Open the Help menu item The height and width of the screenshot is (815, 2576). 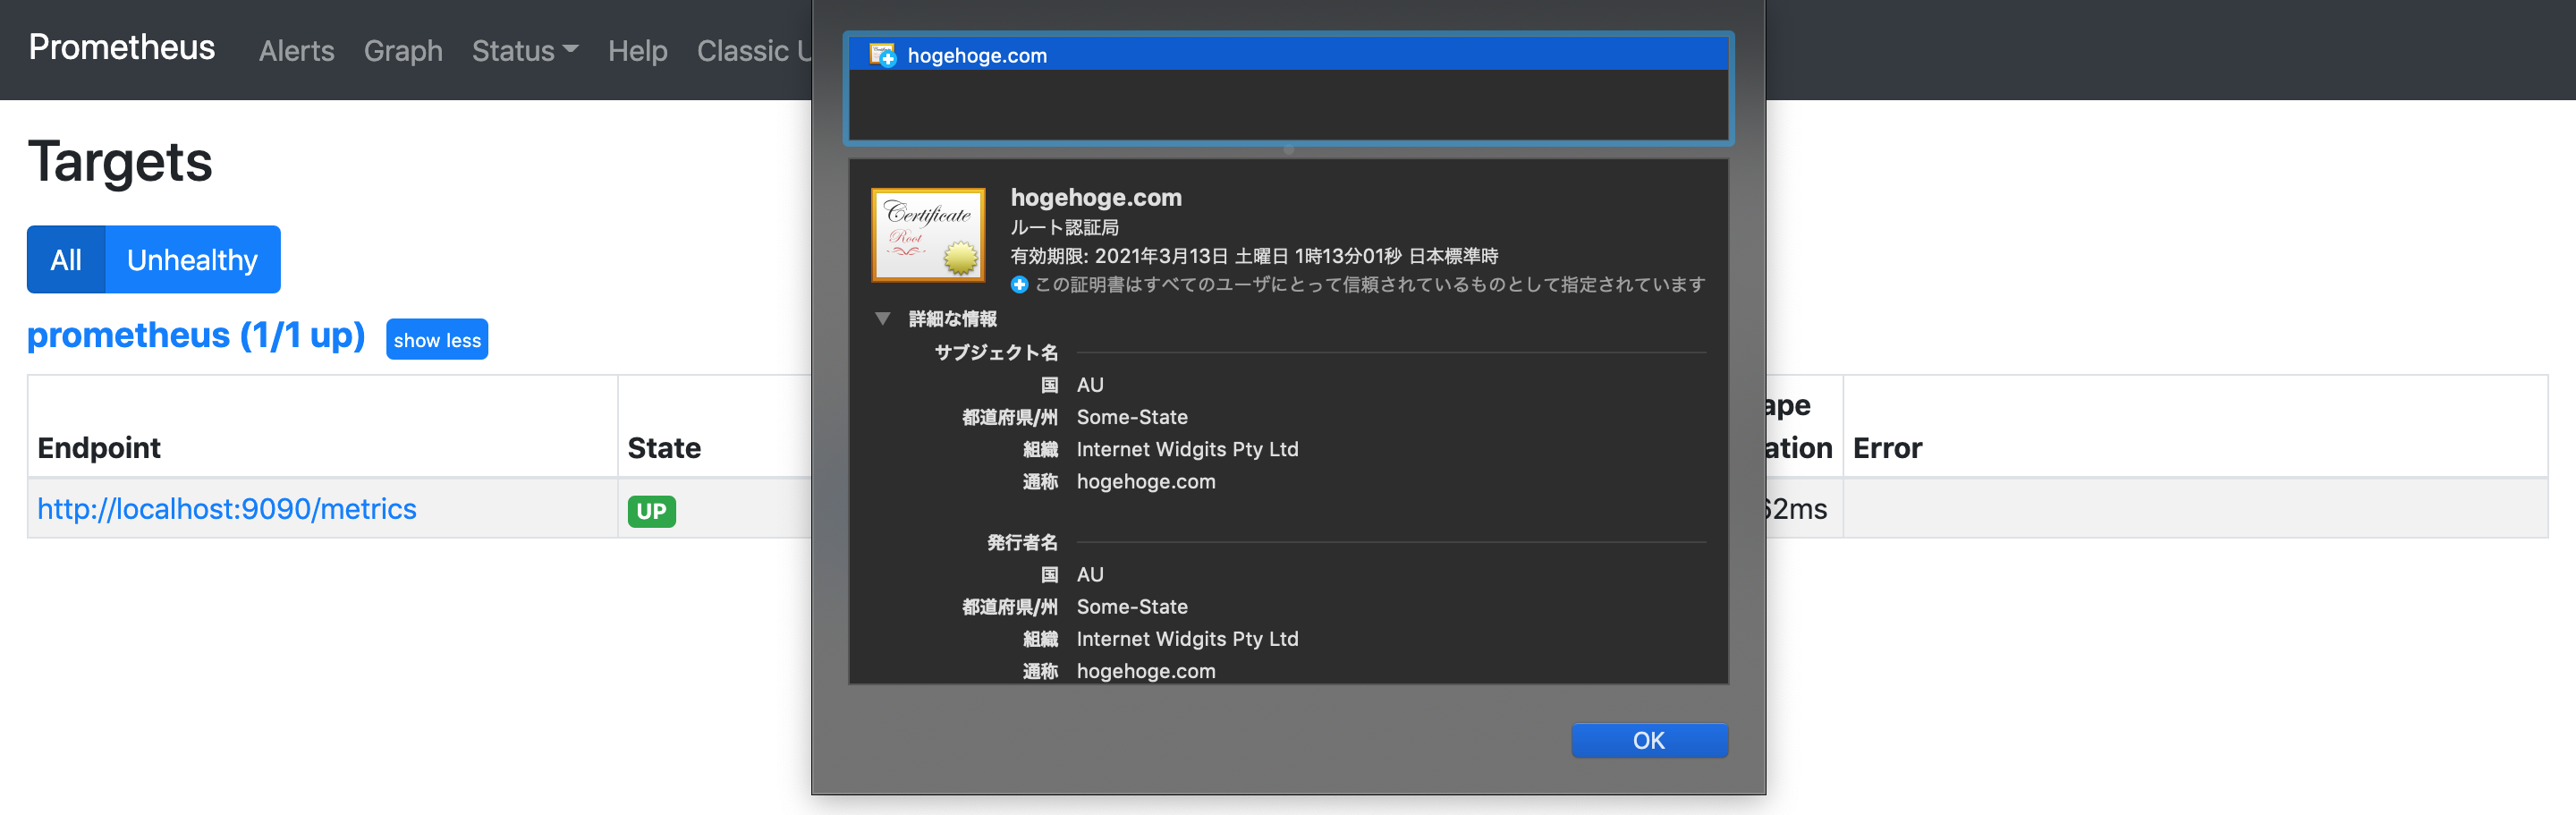(x=637, y=51)
